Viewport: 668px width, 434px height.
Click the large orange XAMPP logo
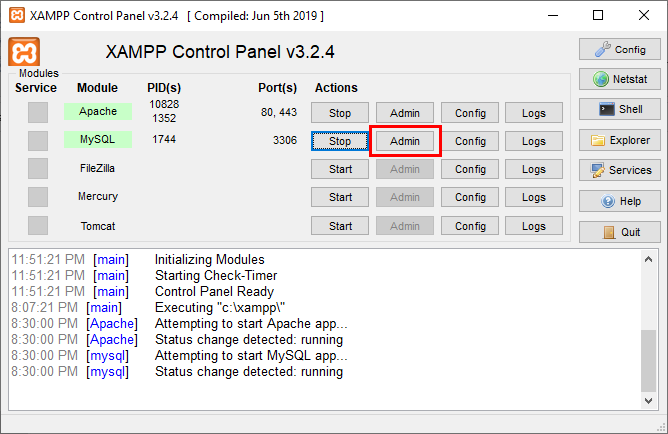tap(24, 52)
